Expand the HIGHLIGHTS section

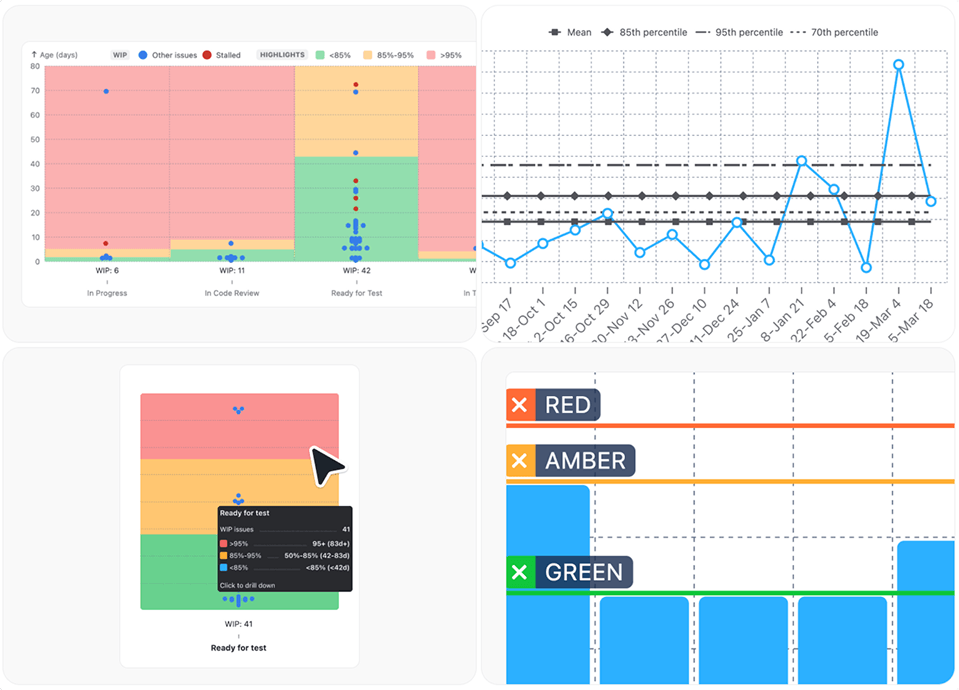click(x=281, y=54)
